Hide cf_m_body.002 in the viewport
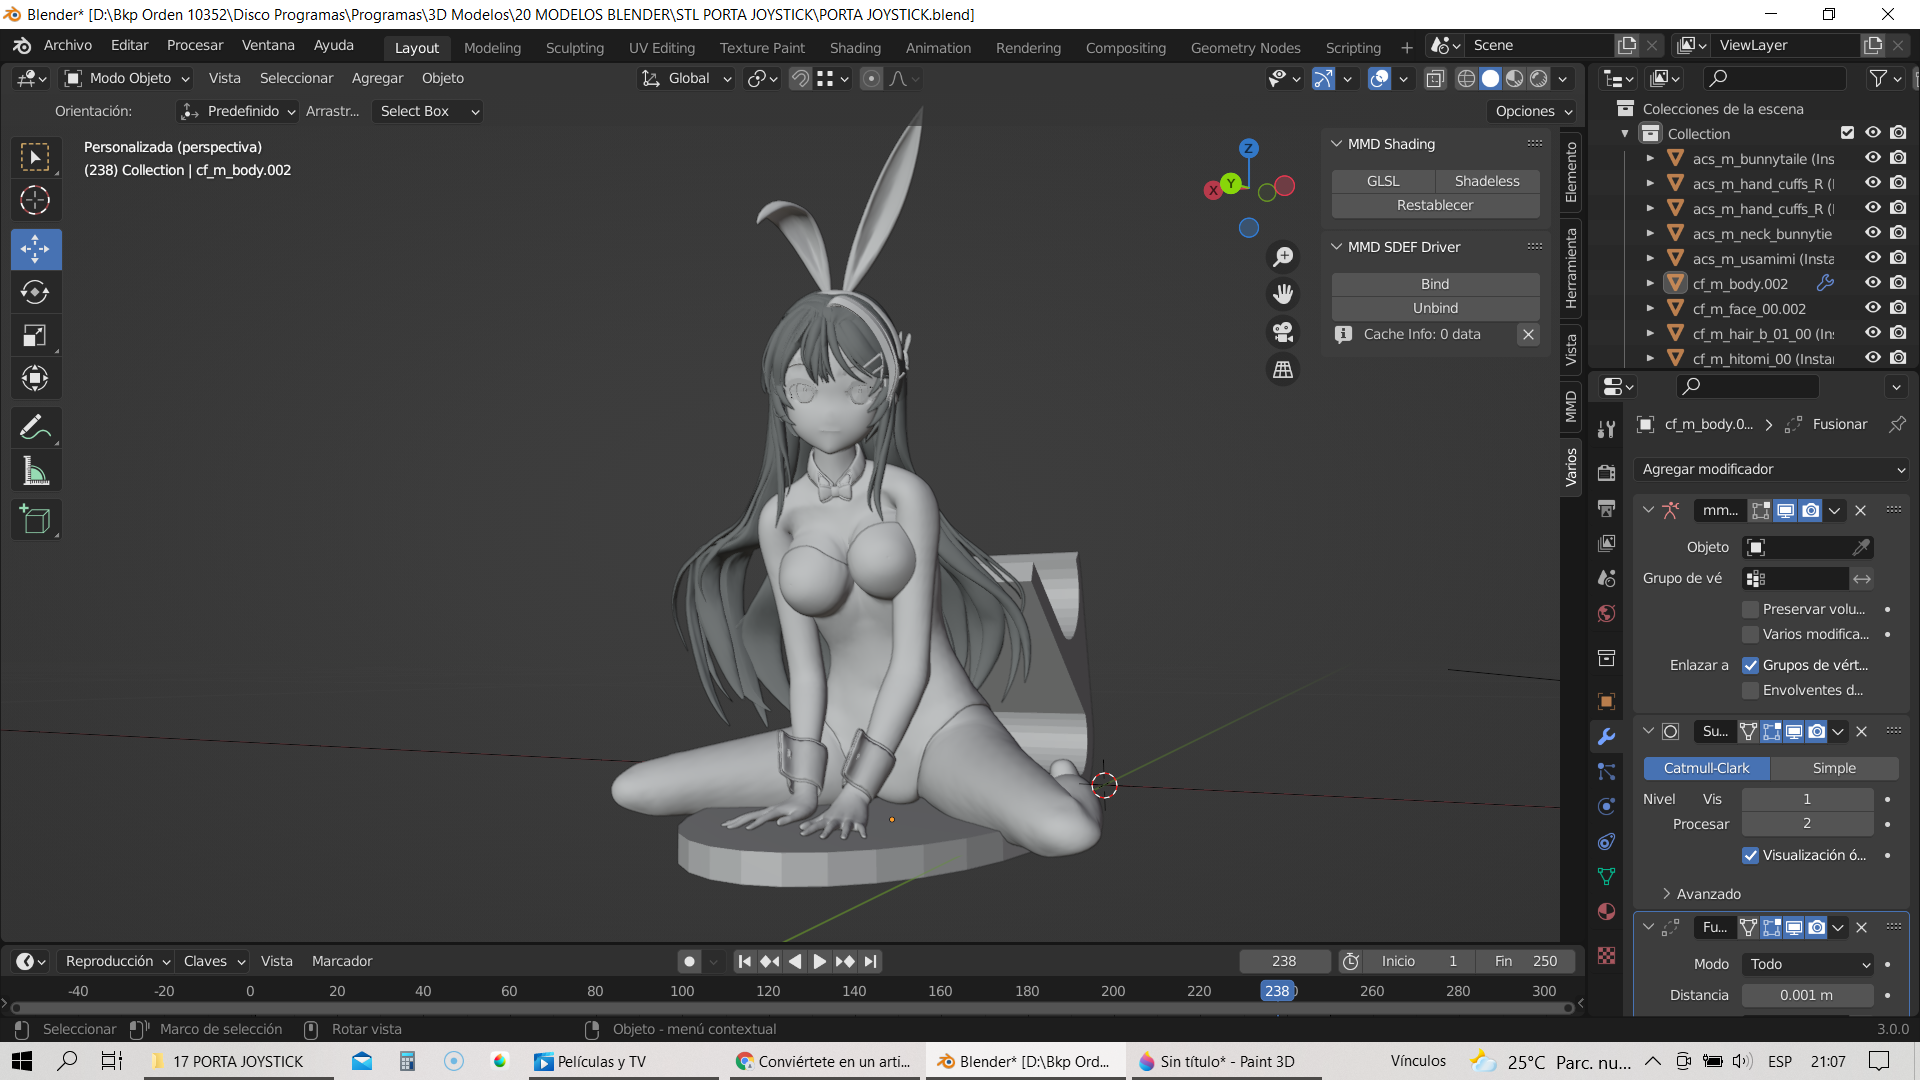The image size is (1920, 1080). point(1872,283)
